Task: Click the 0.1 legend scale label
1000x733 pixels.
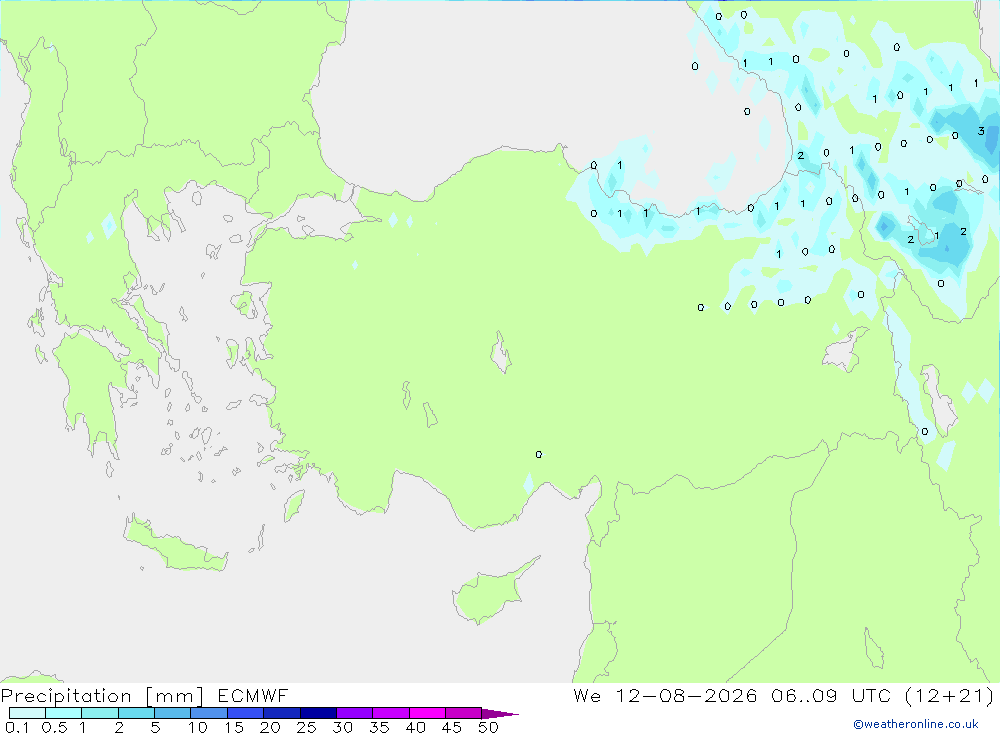Action: (x=17, y=727)
